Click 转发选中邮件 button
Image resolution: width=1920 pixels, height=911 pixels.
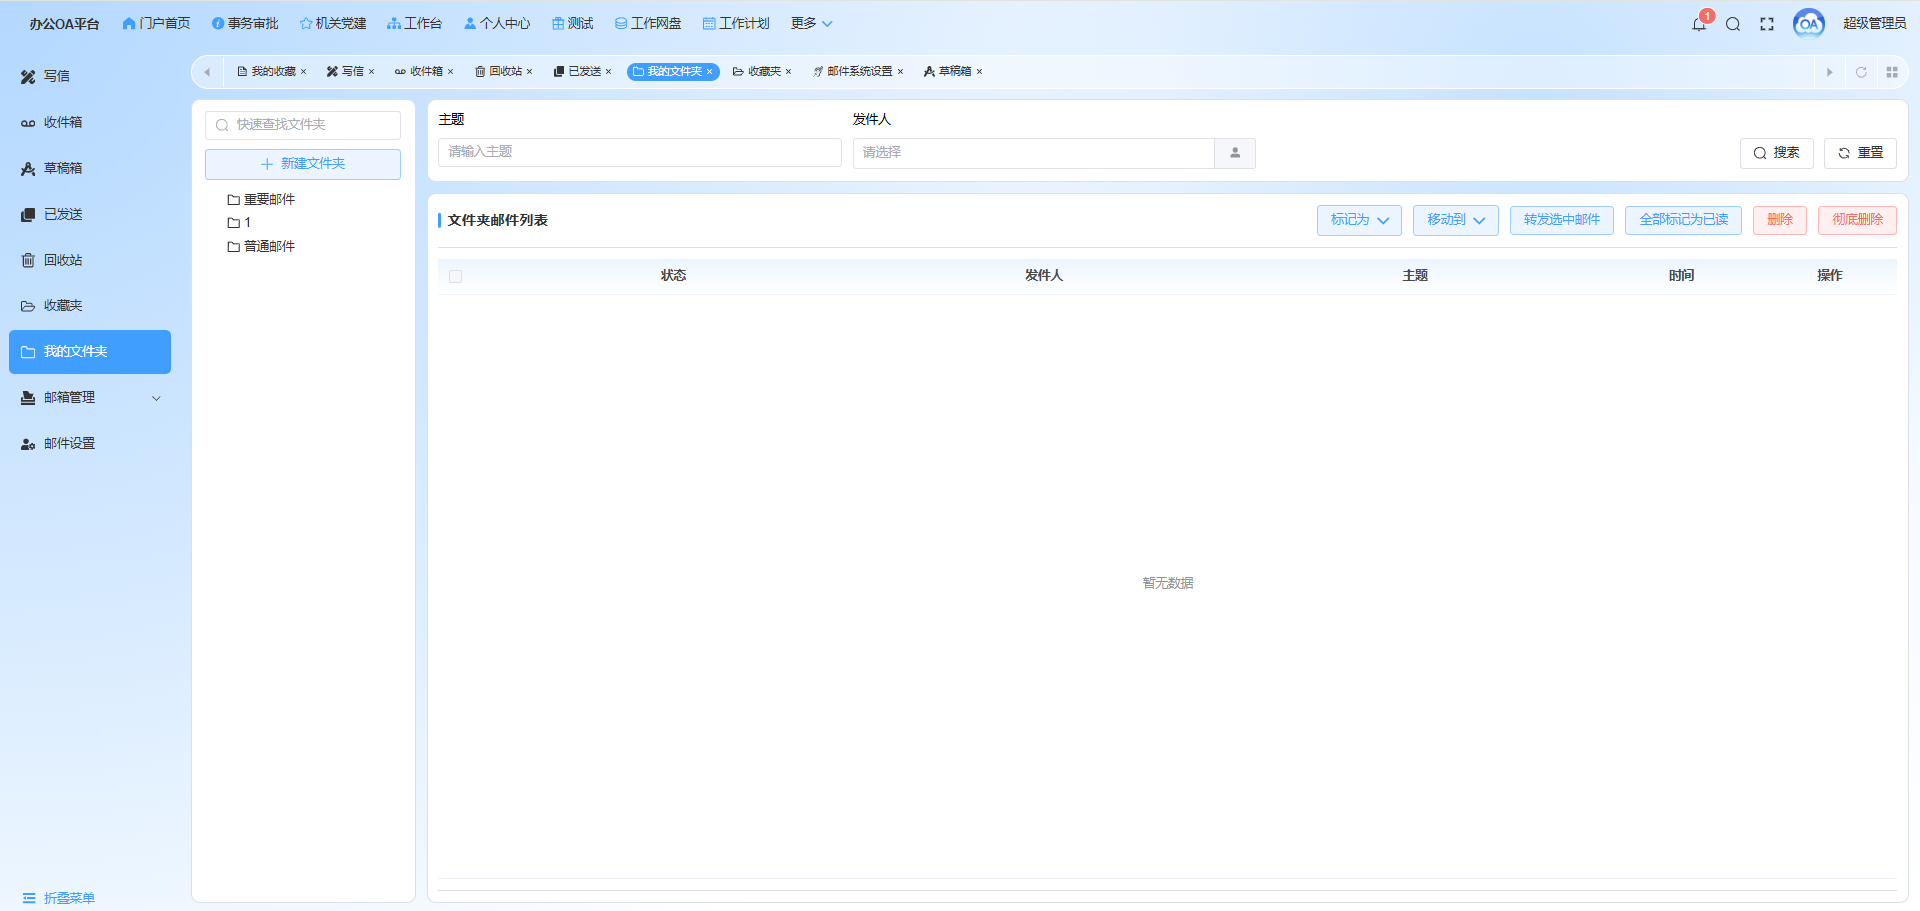1561,220
